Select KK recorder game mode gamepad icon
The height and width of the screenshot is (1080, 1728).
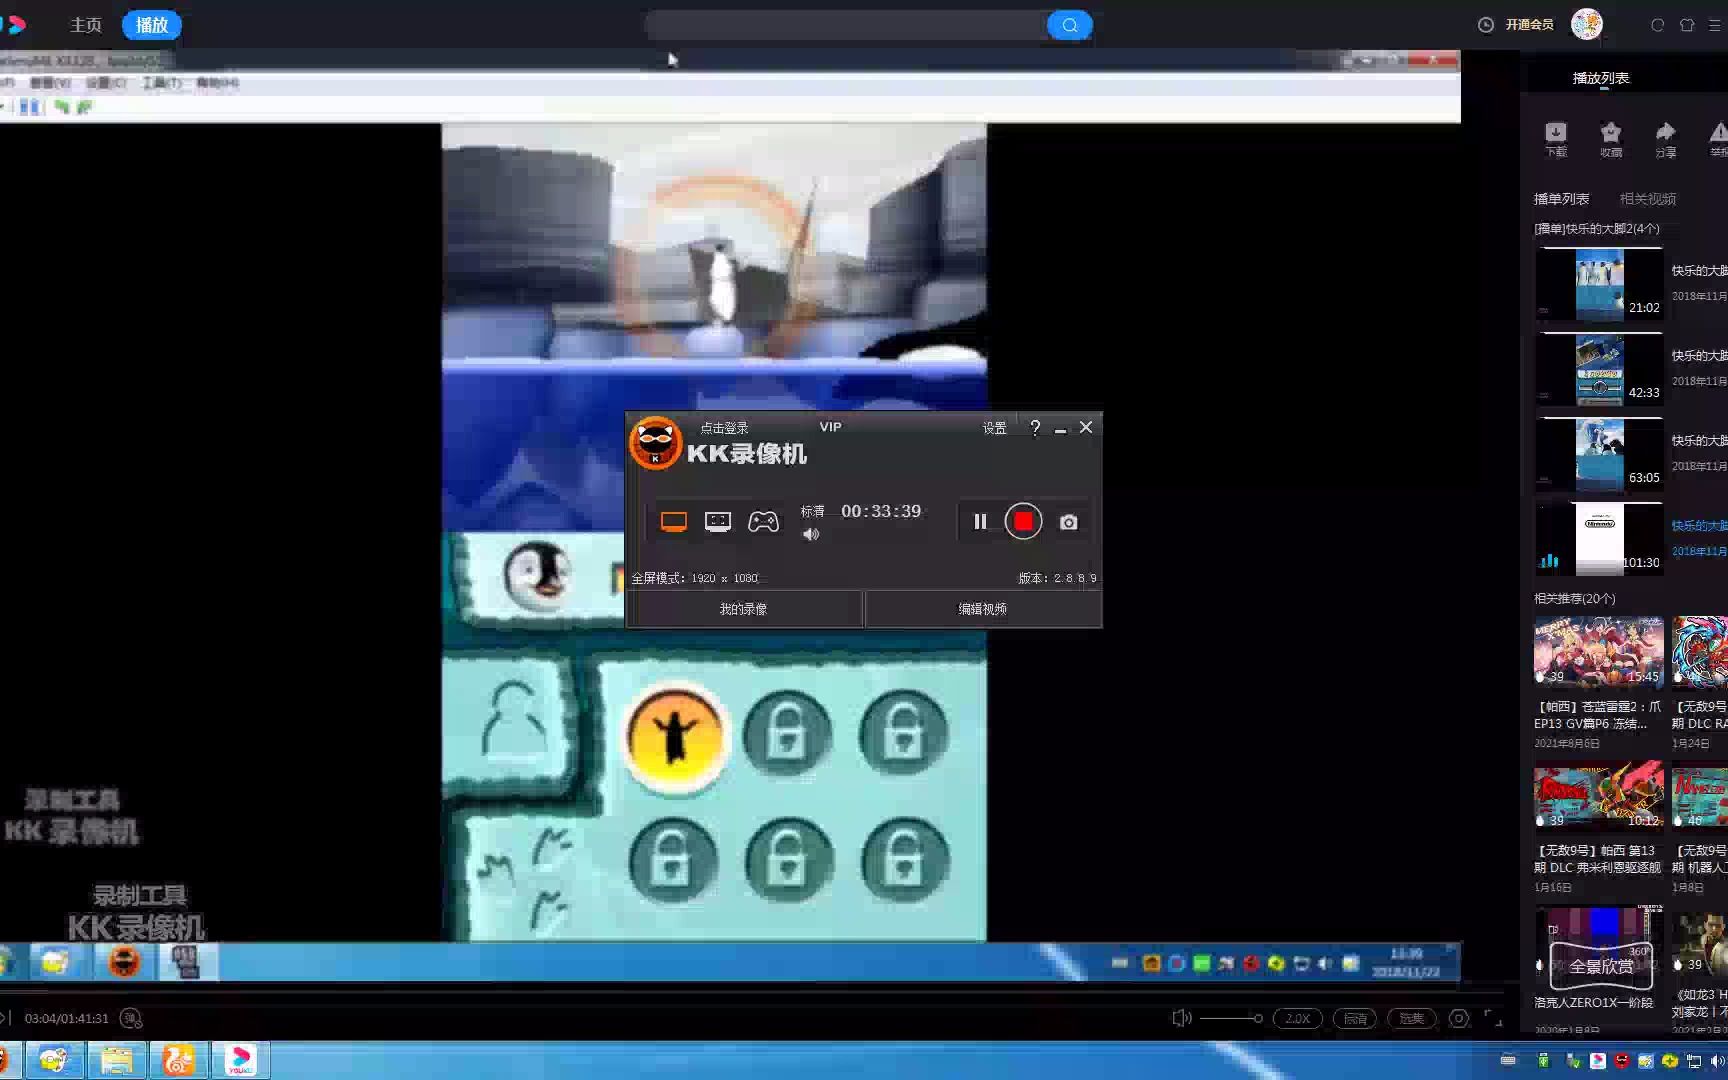pyautogui.click(x=763, y=522)
